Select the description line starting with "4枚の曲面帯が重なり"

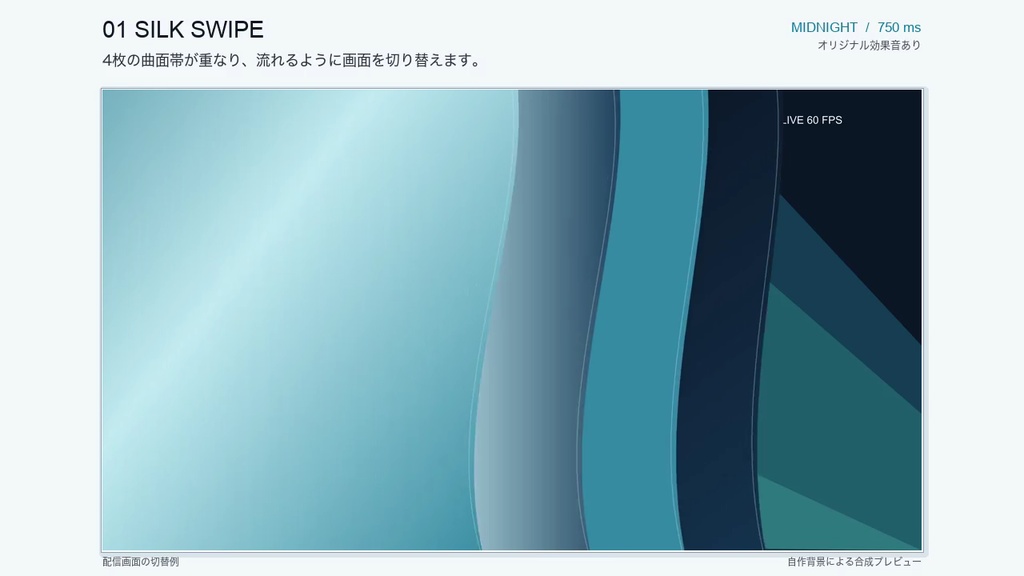(x=292, y=60)
